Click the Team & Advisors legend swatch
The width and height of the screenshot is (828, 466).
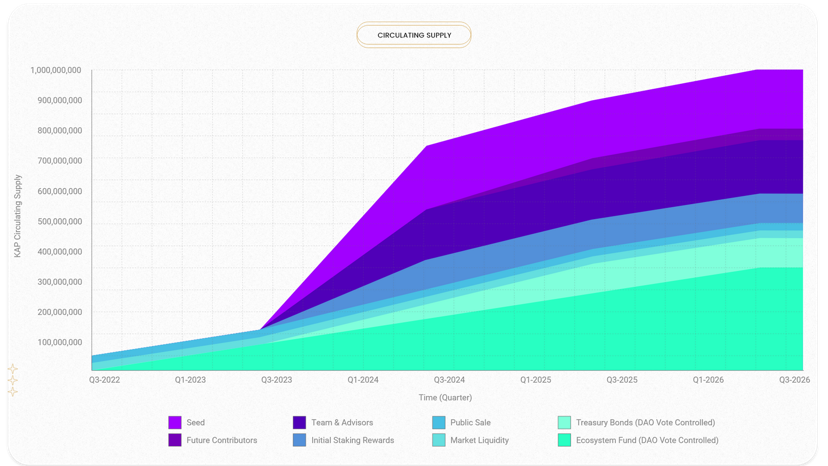click(299, 422)
